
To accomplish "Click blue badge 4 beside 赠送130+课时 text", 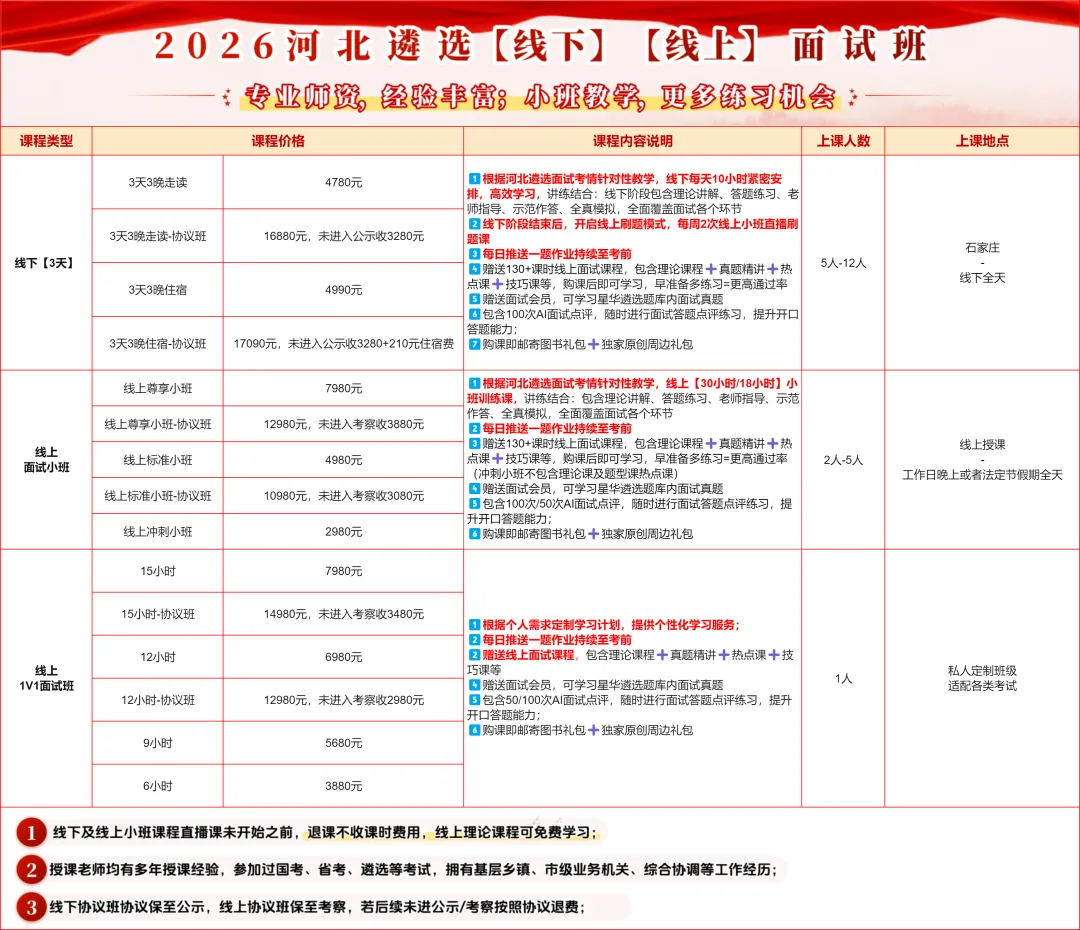I will tap(474, 268).
